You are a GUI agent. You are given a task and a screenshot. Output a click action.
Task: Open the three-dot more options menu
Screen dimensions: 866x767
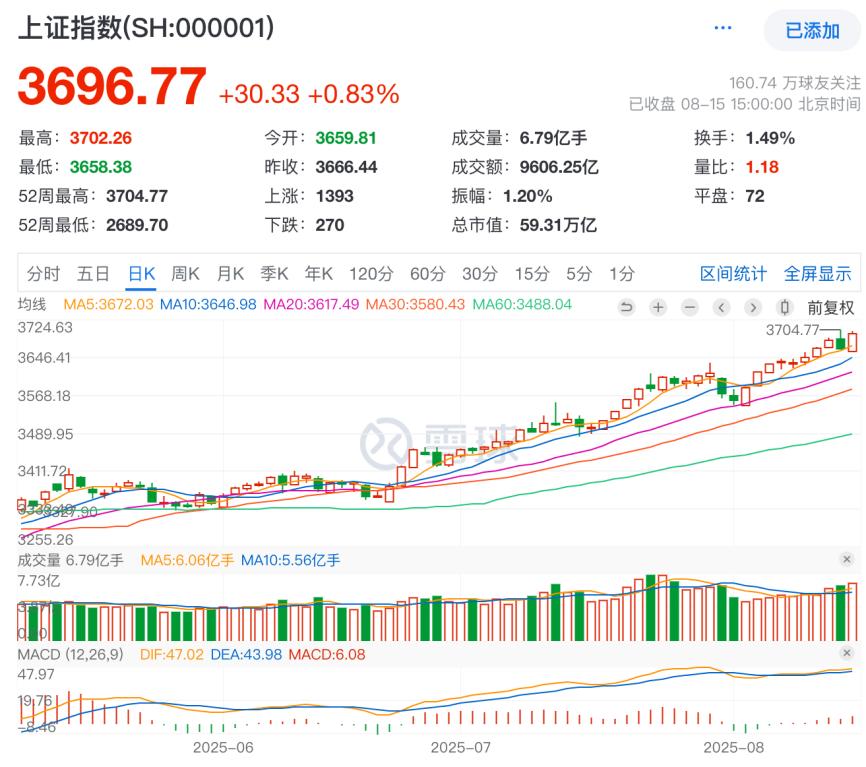[x=723, y=29]
